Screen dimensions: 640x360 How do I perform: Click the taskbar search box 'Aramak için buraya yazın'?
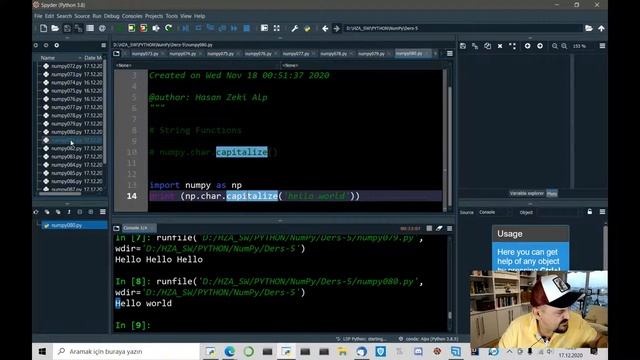[127, 351]
